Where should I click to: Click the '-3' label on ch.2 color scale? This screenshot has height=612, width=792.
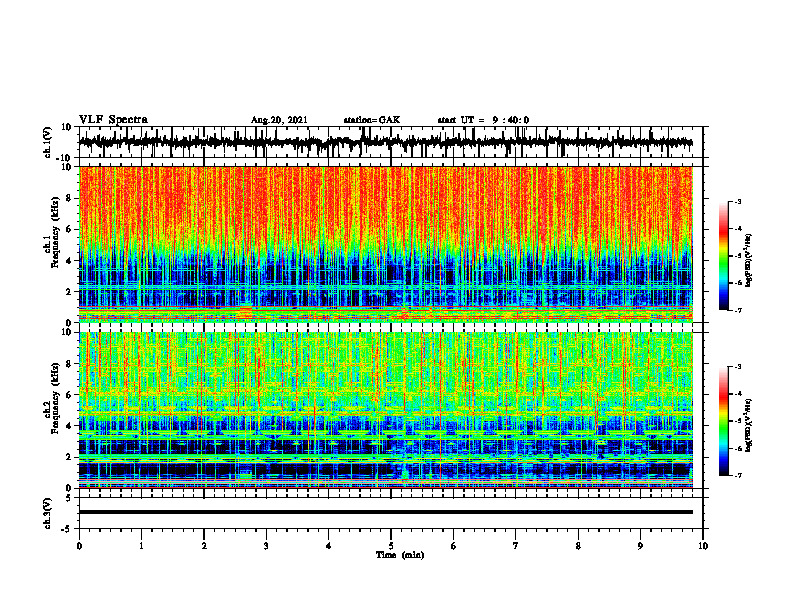tap(737, 367)
